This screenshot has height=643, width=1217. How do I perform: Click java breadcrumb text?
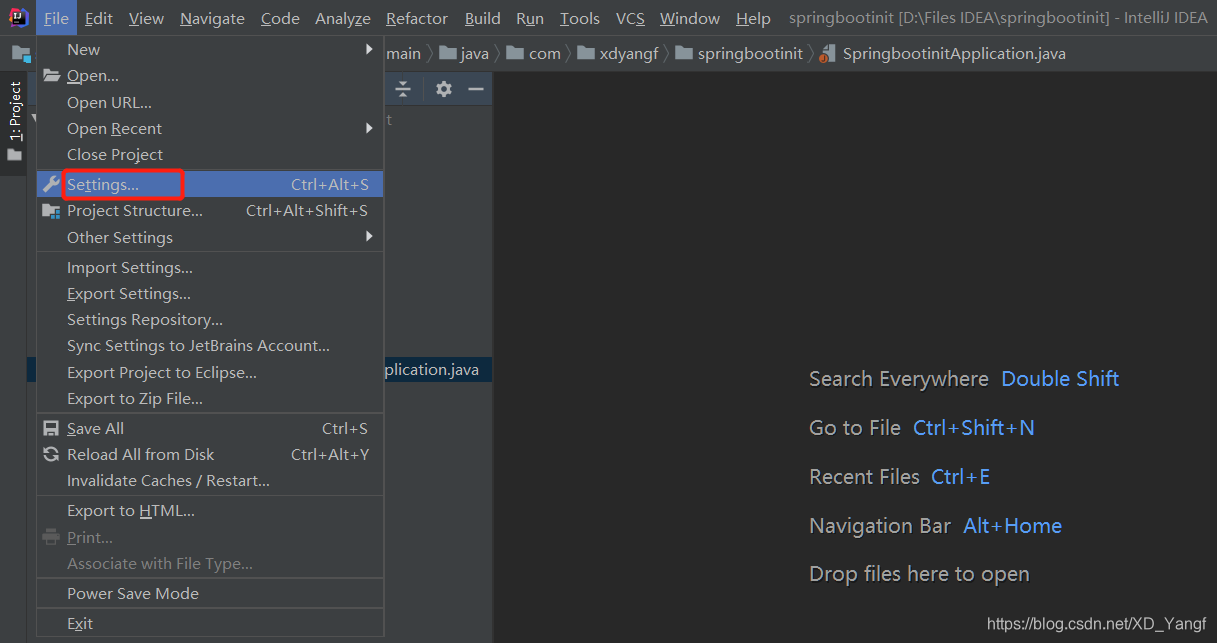point(474,53)
